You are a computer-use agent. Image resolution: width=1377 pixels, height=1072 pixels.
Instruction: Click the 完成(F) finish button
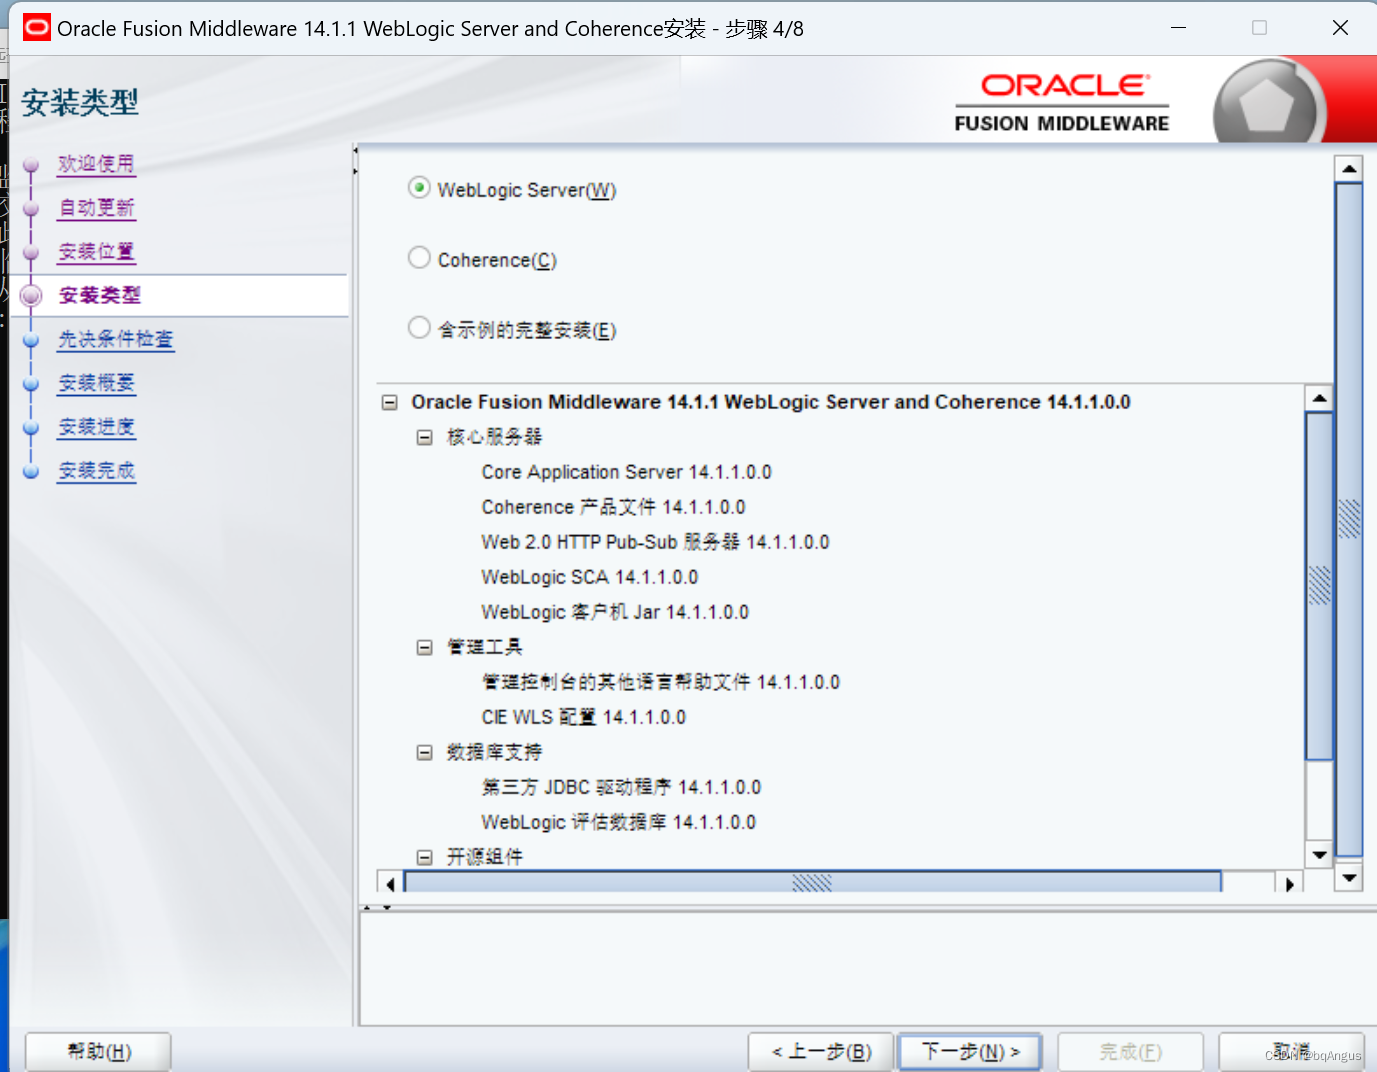tap(1130, 1052)
